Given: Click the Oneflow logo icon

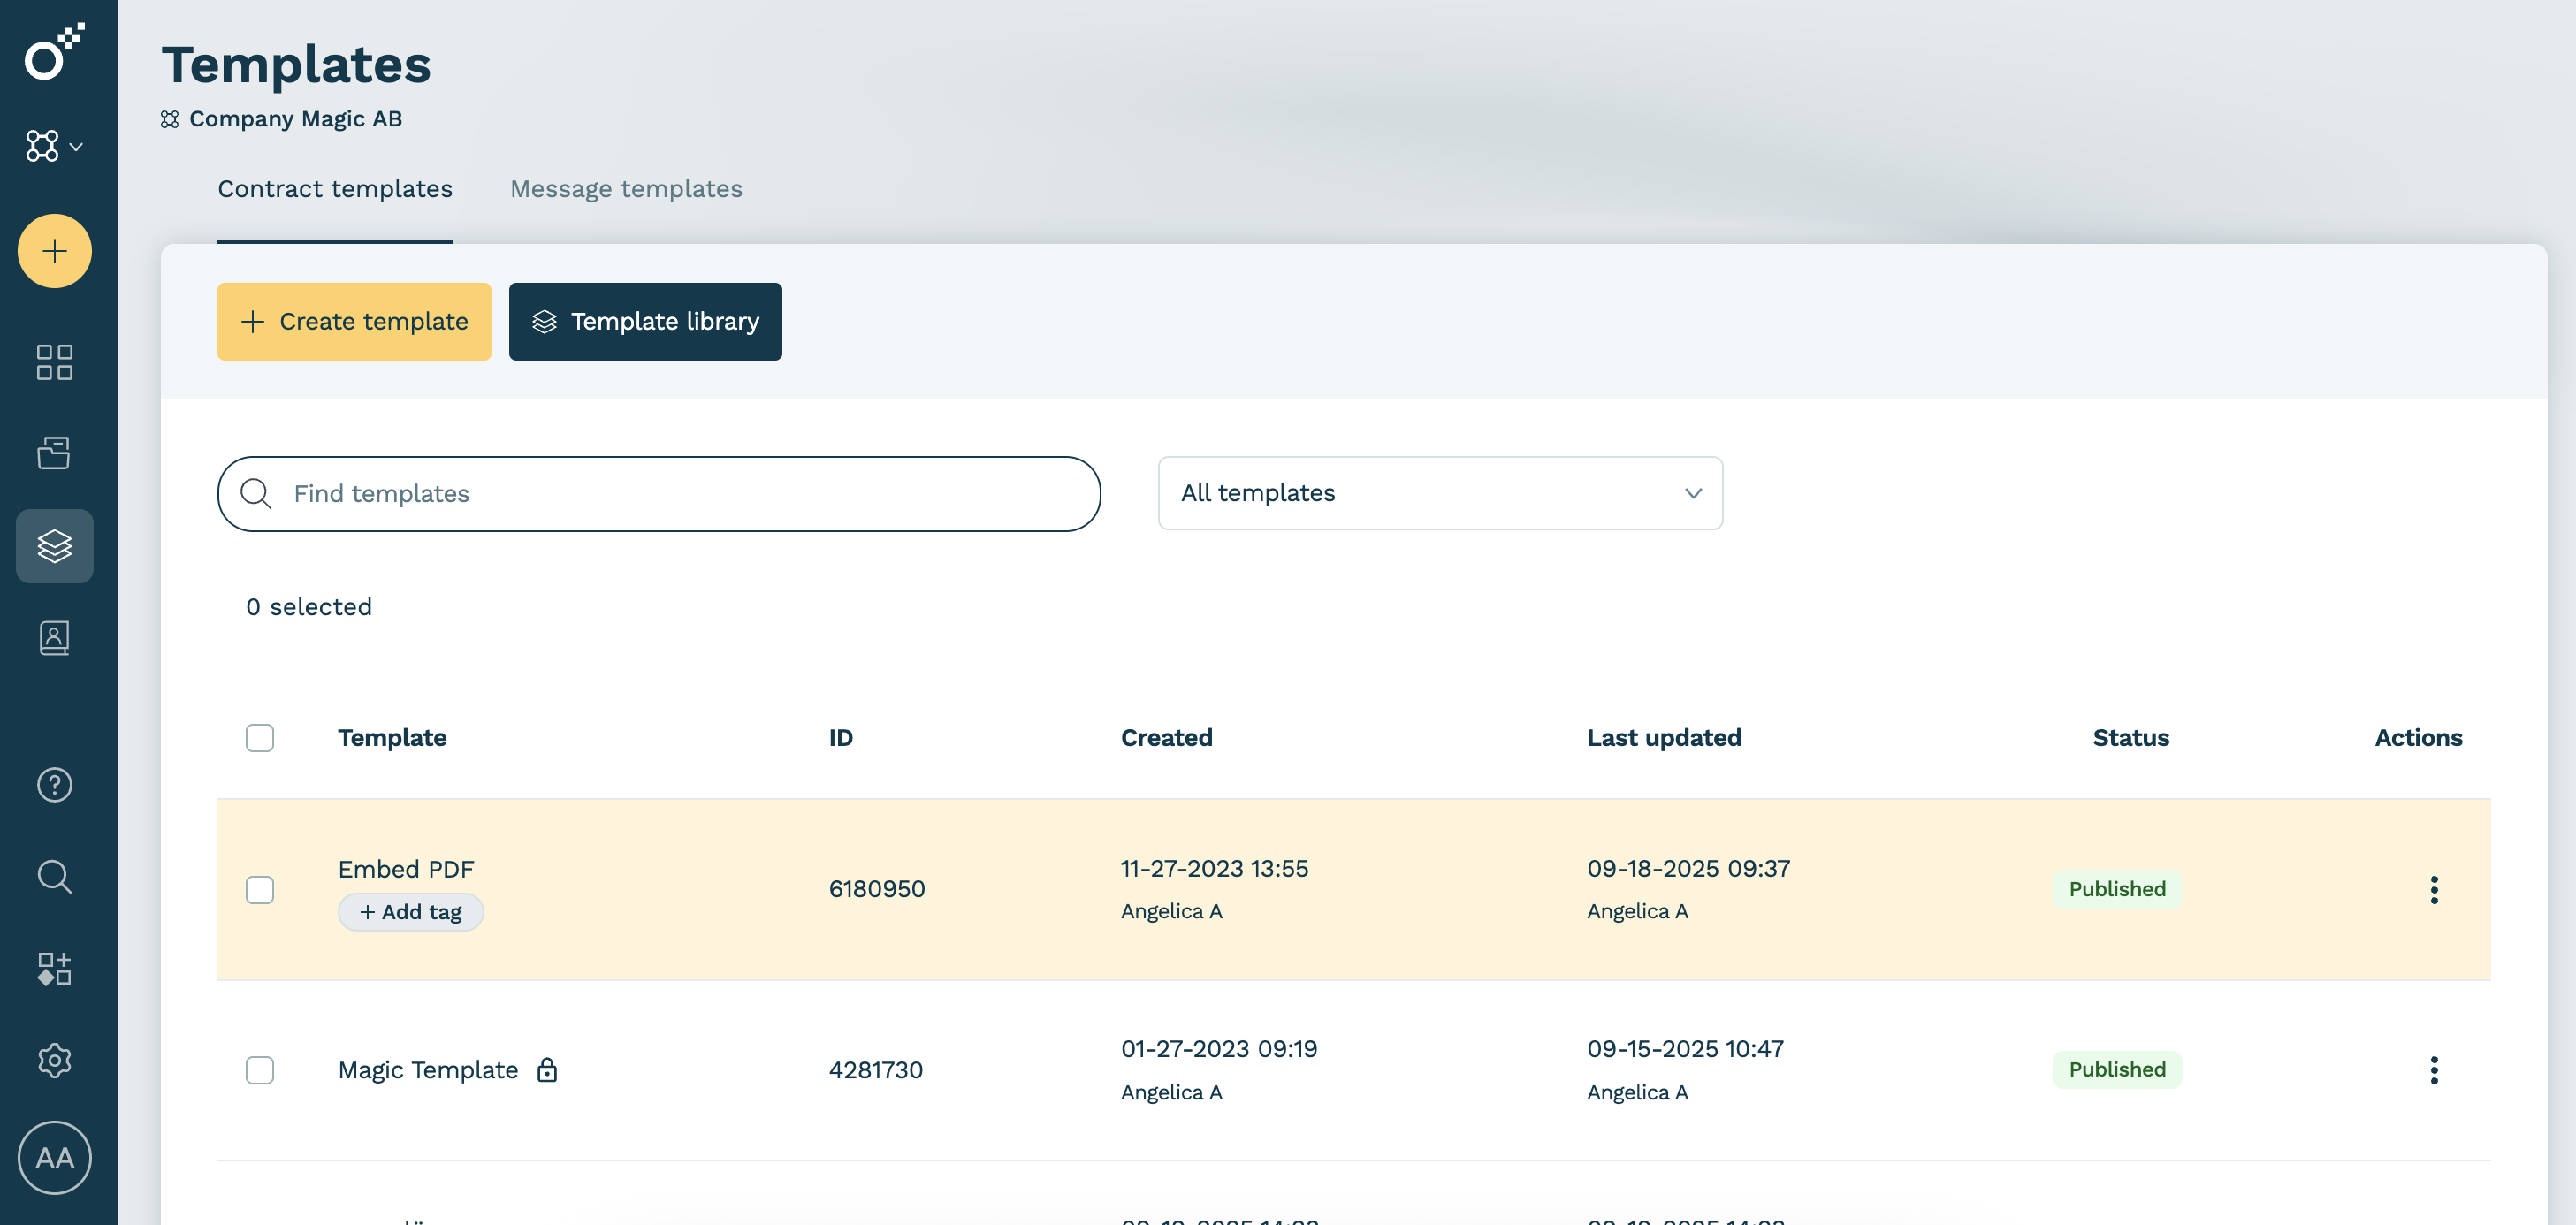Looking at the screenshot, I should tap(54, 51).
